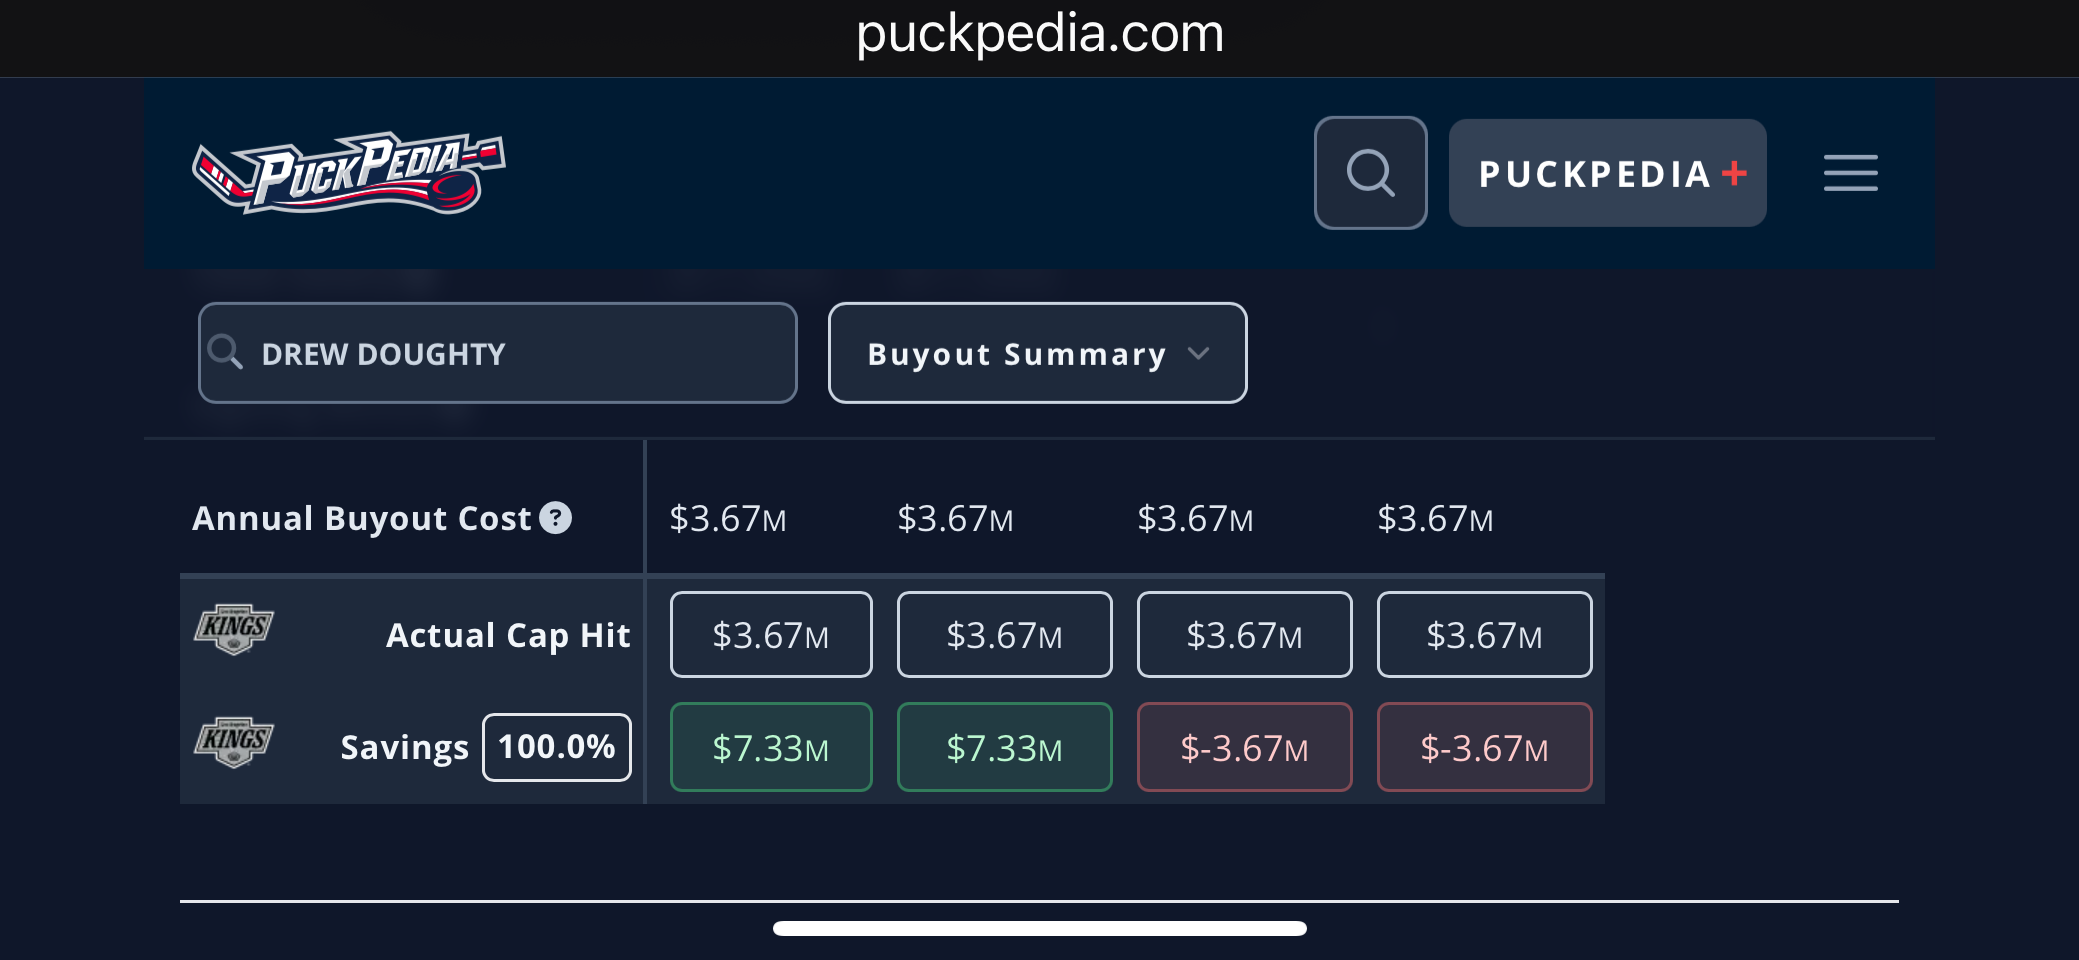The height and width of the screenshot is (960, 2079).
Task: Tap the puckpedia.com address bar
Action: click(x=1040, y=34)
